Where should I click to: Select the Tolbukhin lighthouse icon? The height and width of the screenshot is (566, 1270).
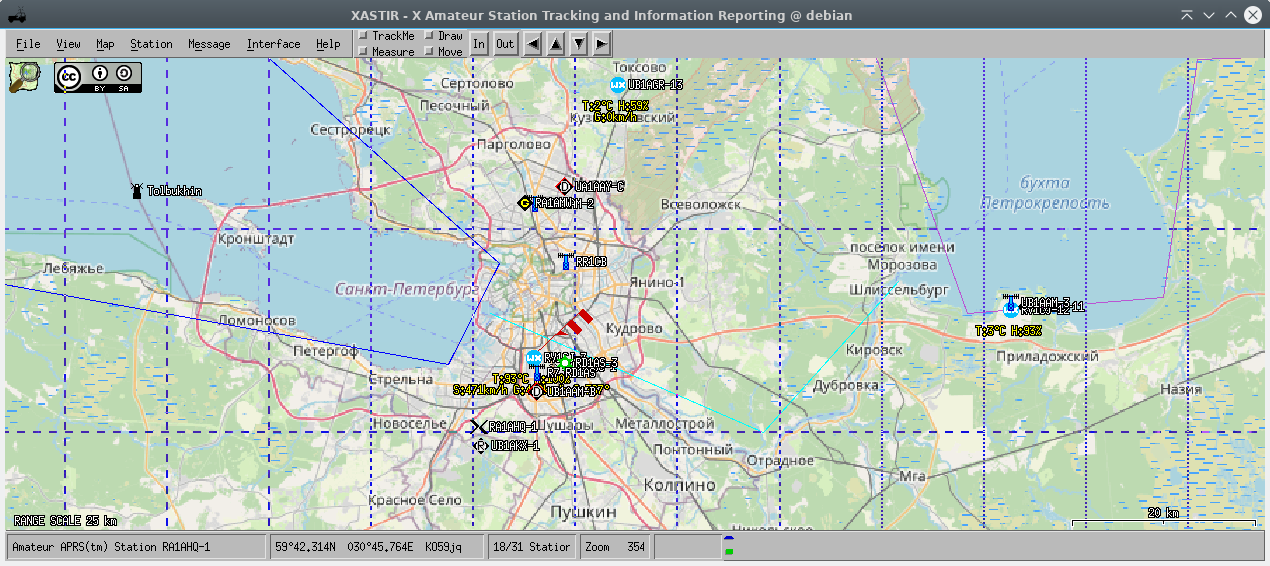pos(137,190)
